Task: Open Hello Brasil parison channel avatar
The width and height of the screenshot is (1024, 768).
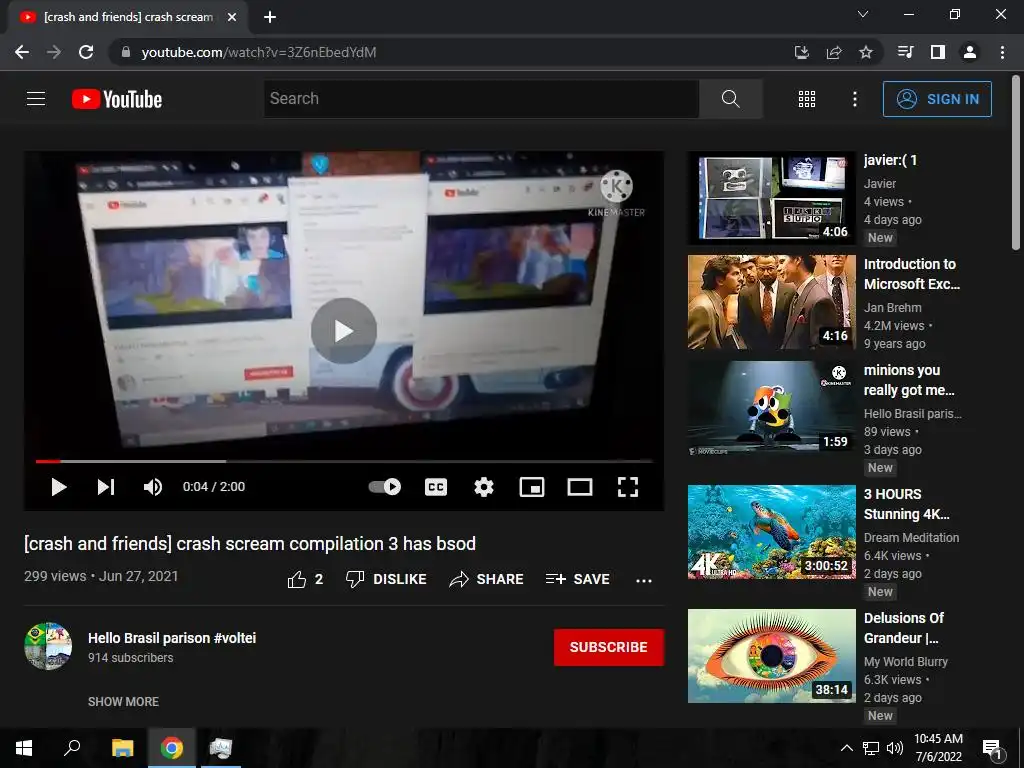Action: (48, 646)
